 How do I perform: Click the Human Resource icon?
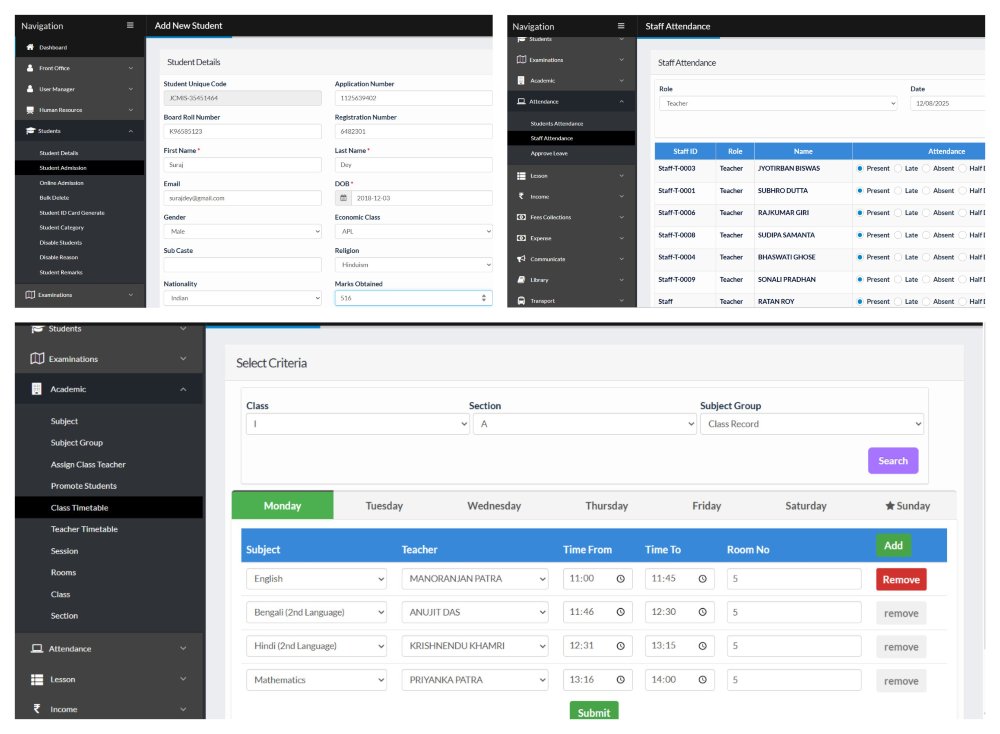[30, 110]
